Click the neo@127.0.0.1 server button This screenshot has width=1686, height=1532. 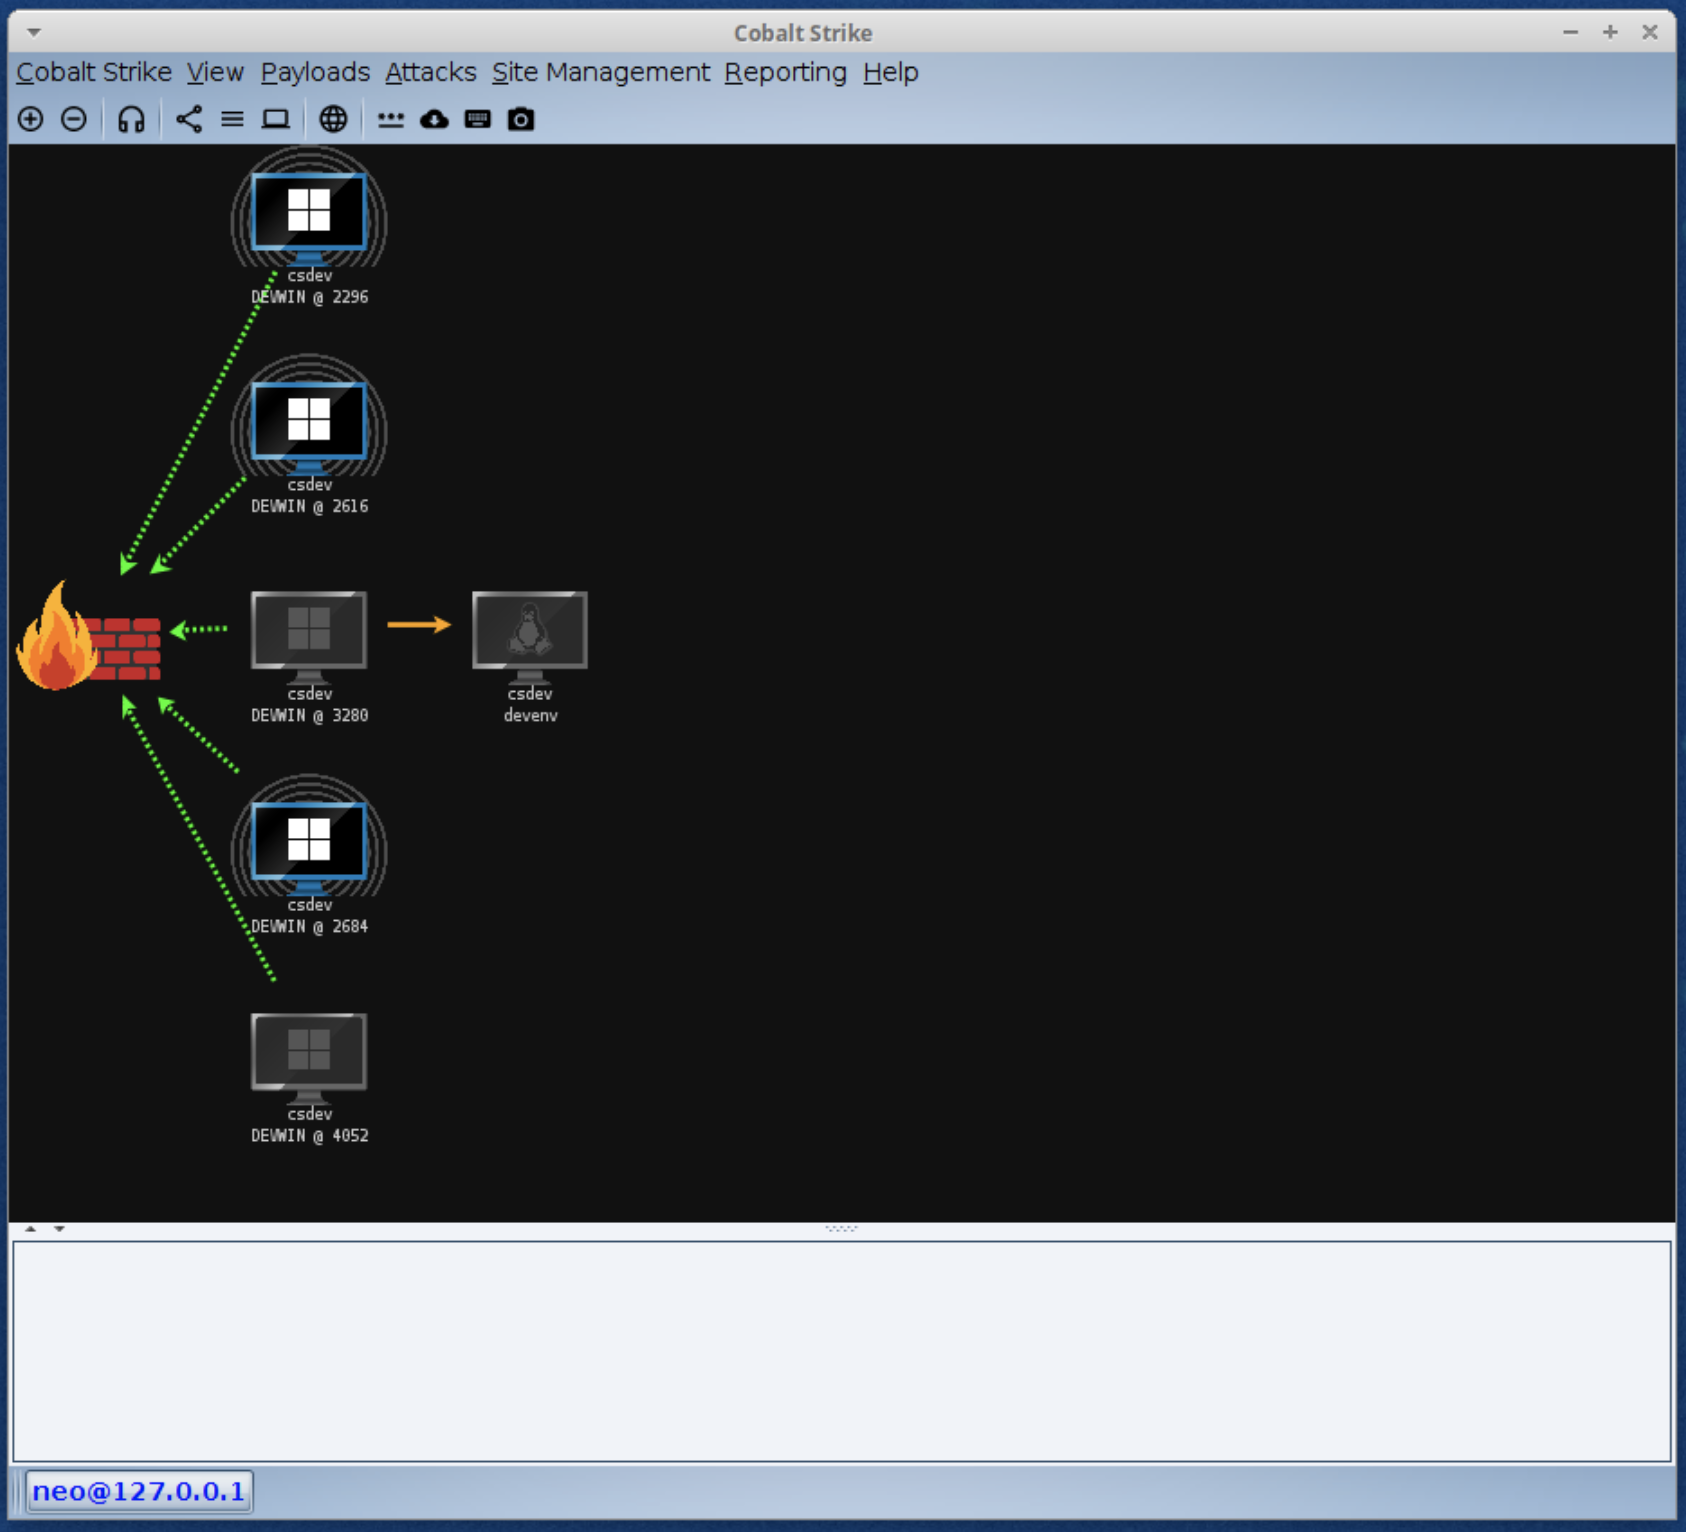(139, 1491)
